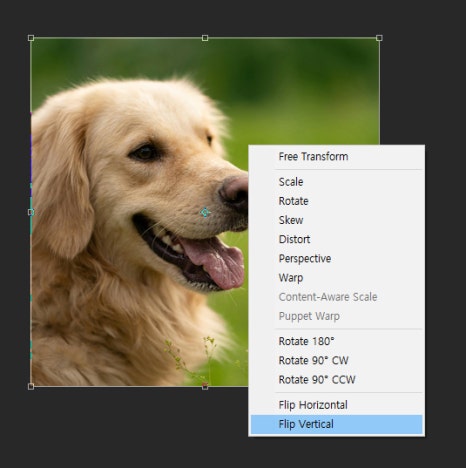This screenshot has height=468, width=466.
Task: Click the Content-Aware Scale entry
Action: coord(336,297)
